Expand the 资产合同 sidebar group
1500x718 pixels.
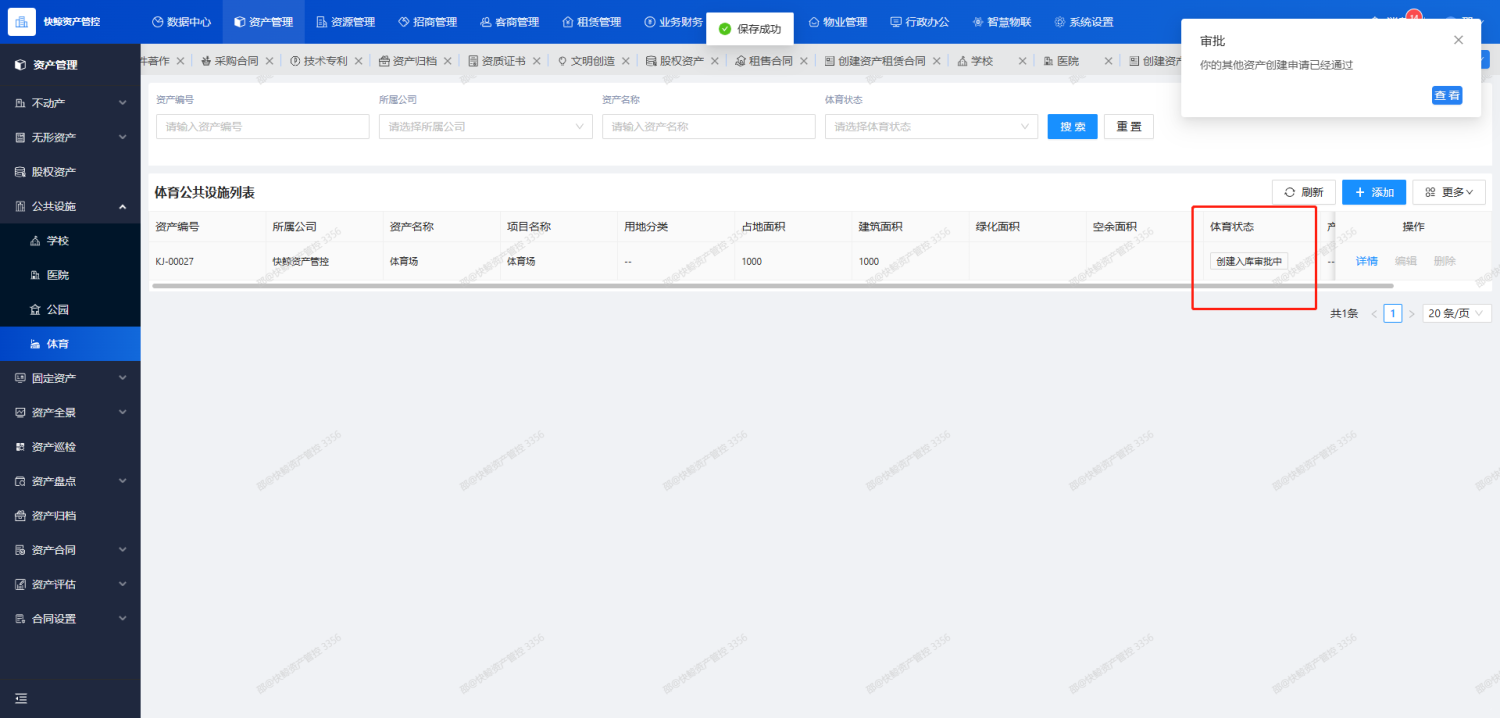pyautogui.click(x=70, y=550)
